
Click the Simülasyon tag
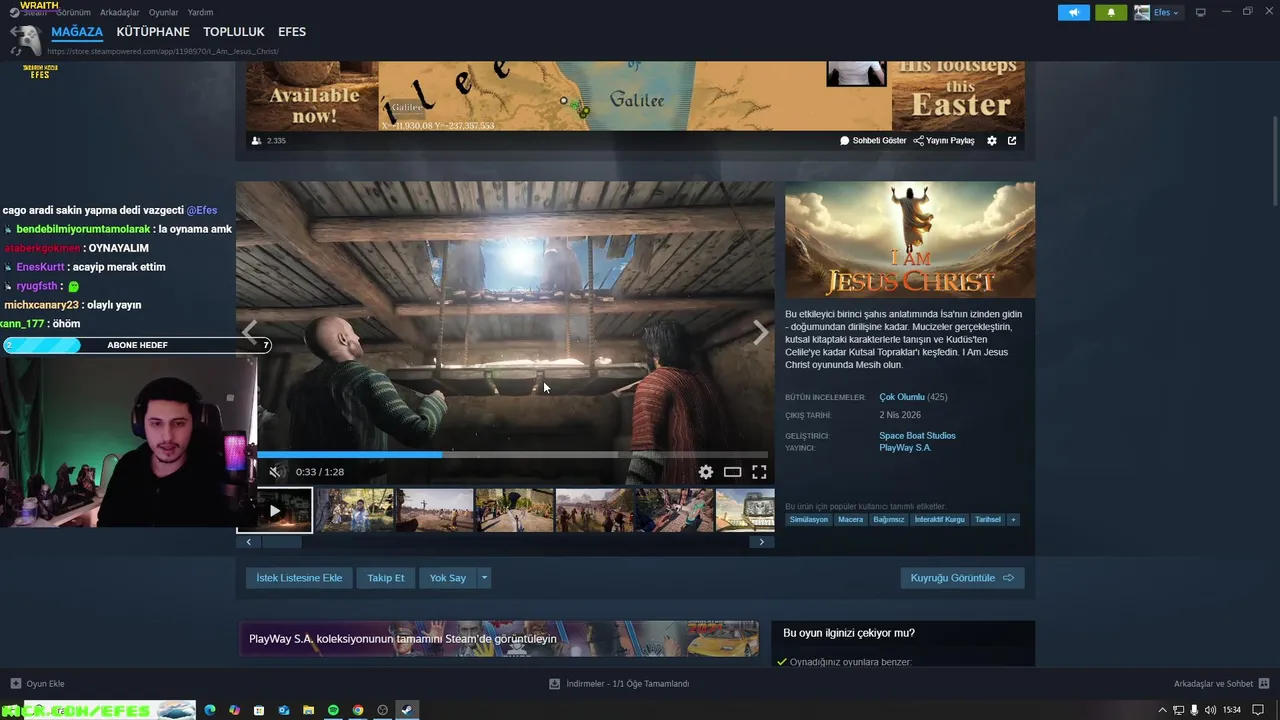coord(809,520)
